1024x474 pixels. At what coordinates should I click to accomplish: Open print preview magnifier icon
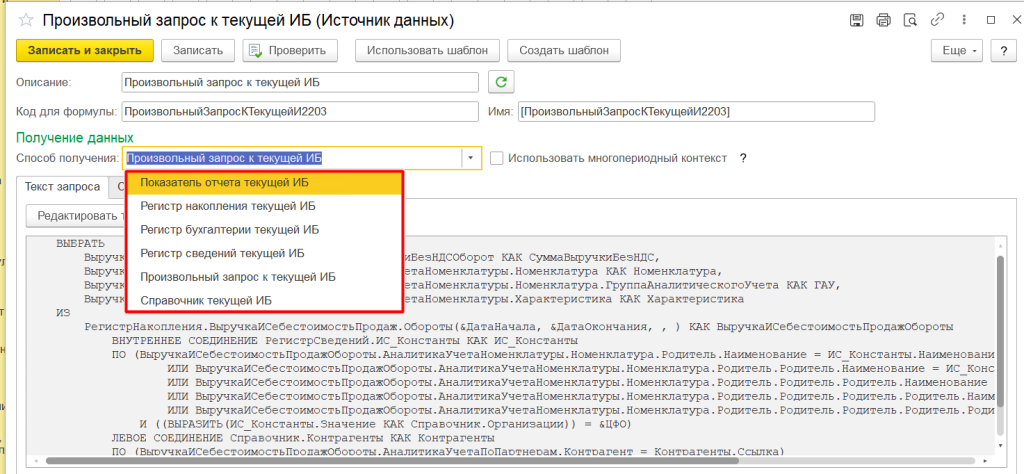pyautogui.click(x=909, y=19)
